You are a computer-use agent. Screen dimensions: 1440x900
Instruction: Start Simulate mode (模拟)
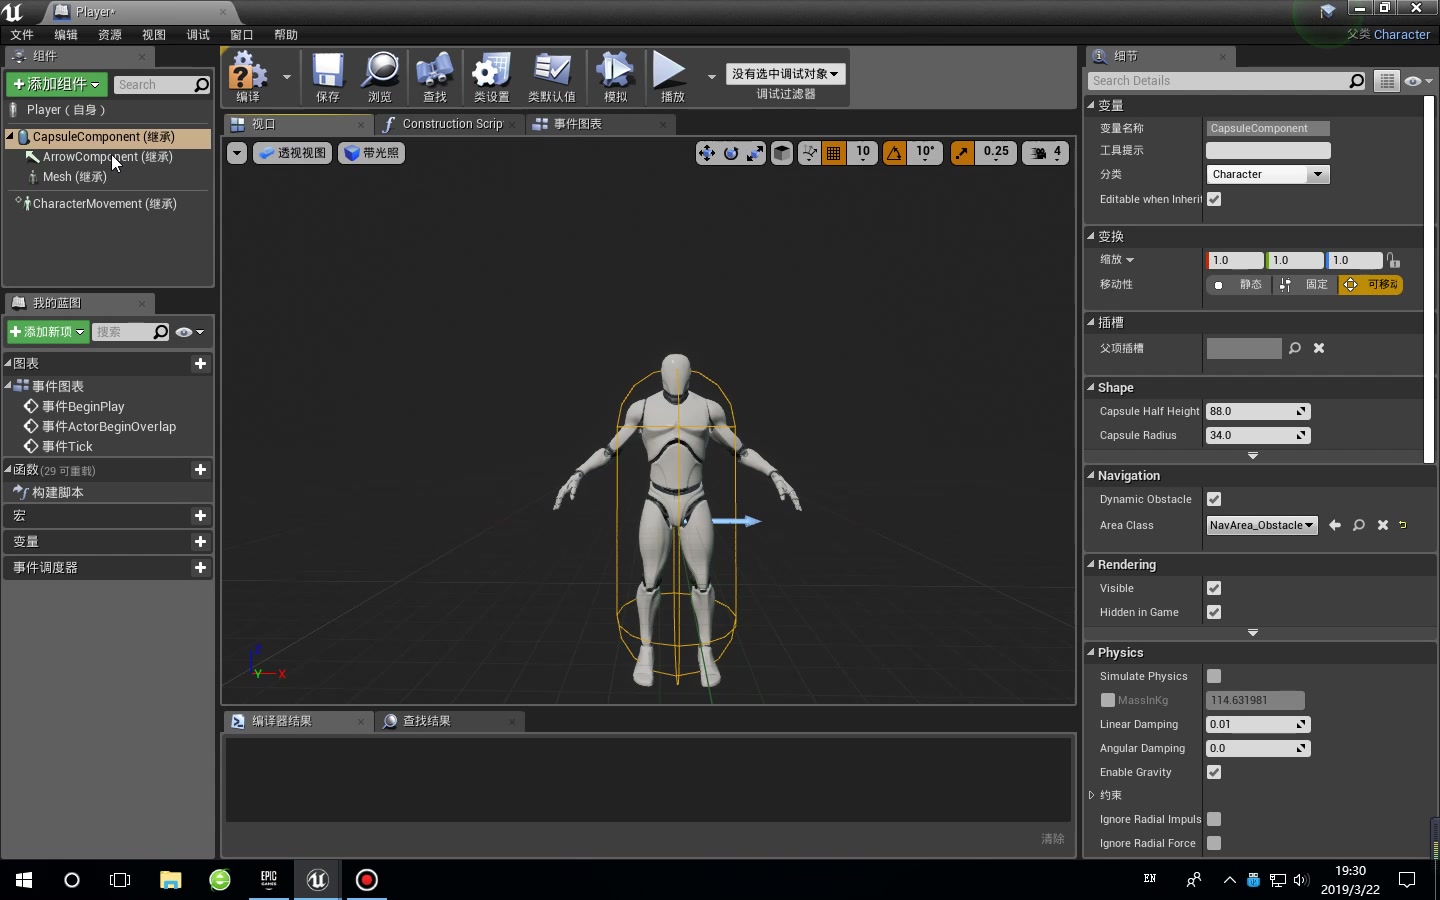[614, 77]
